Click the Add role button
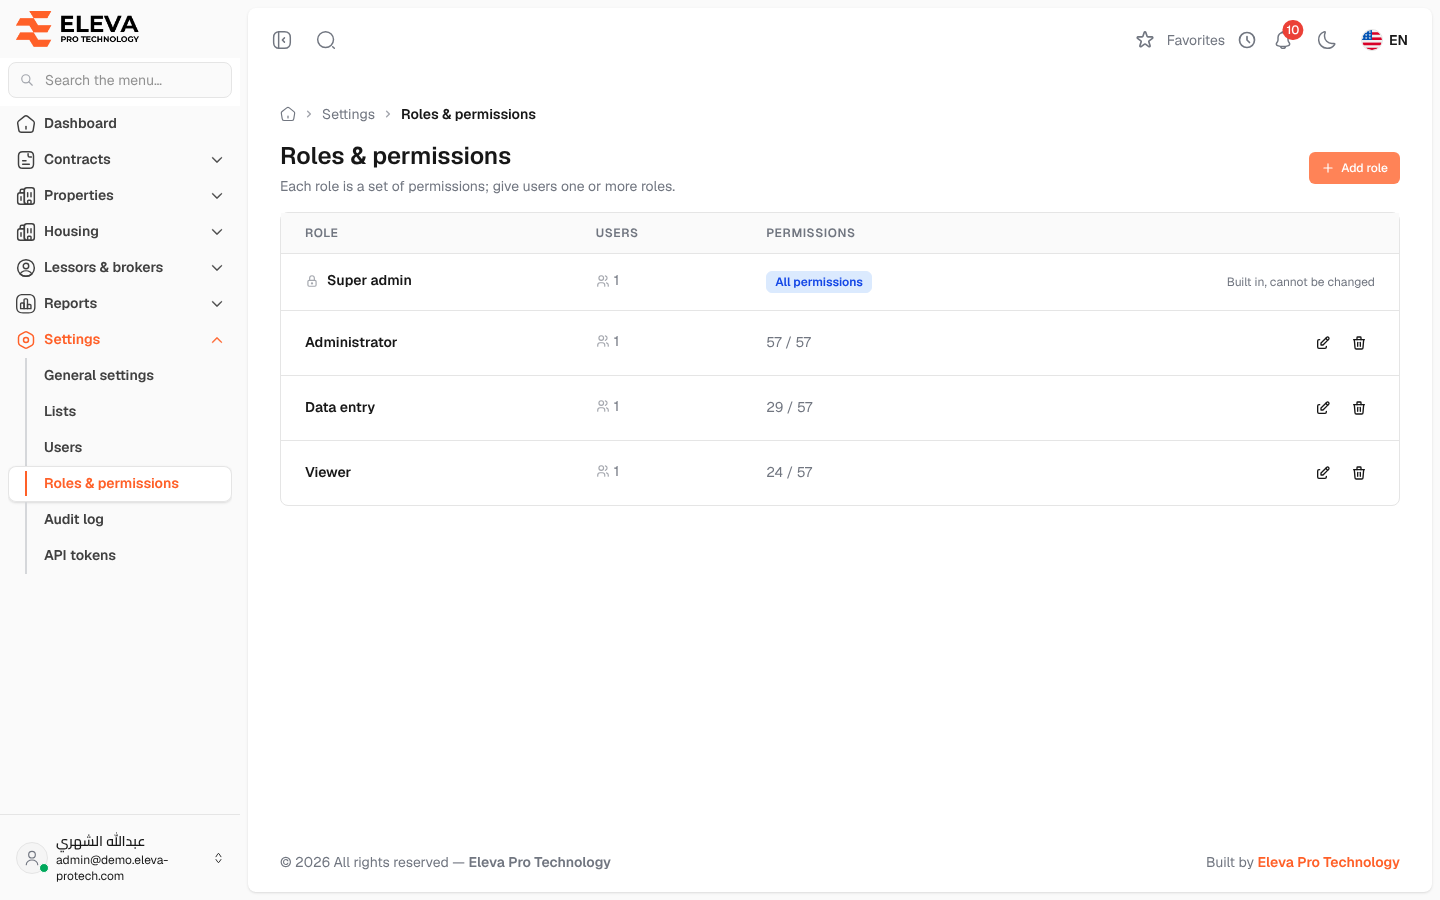Screen dimensions: 1440x900 point(1354,168)
